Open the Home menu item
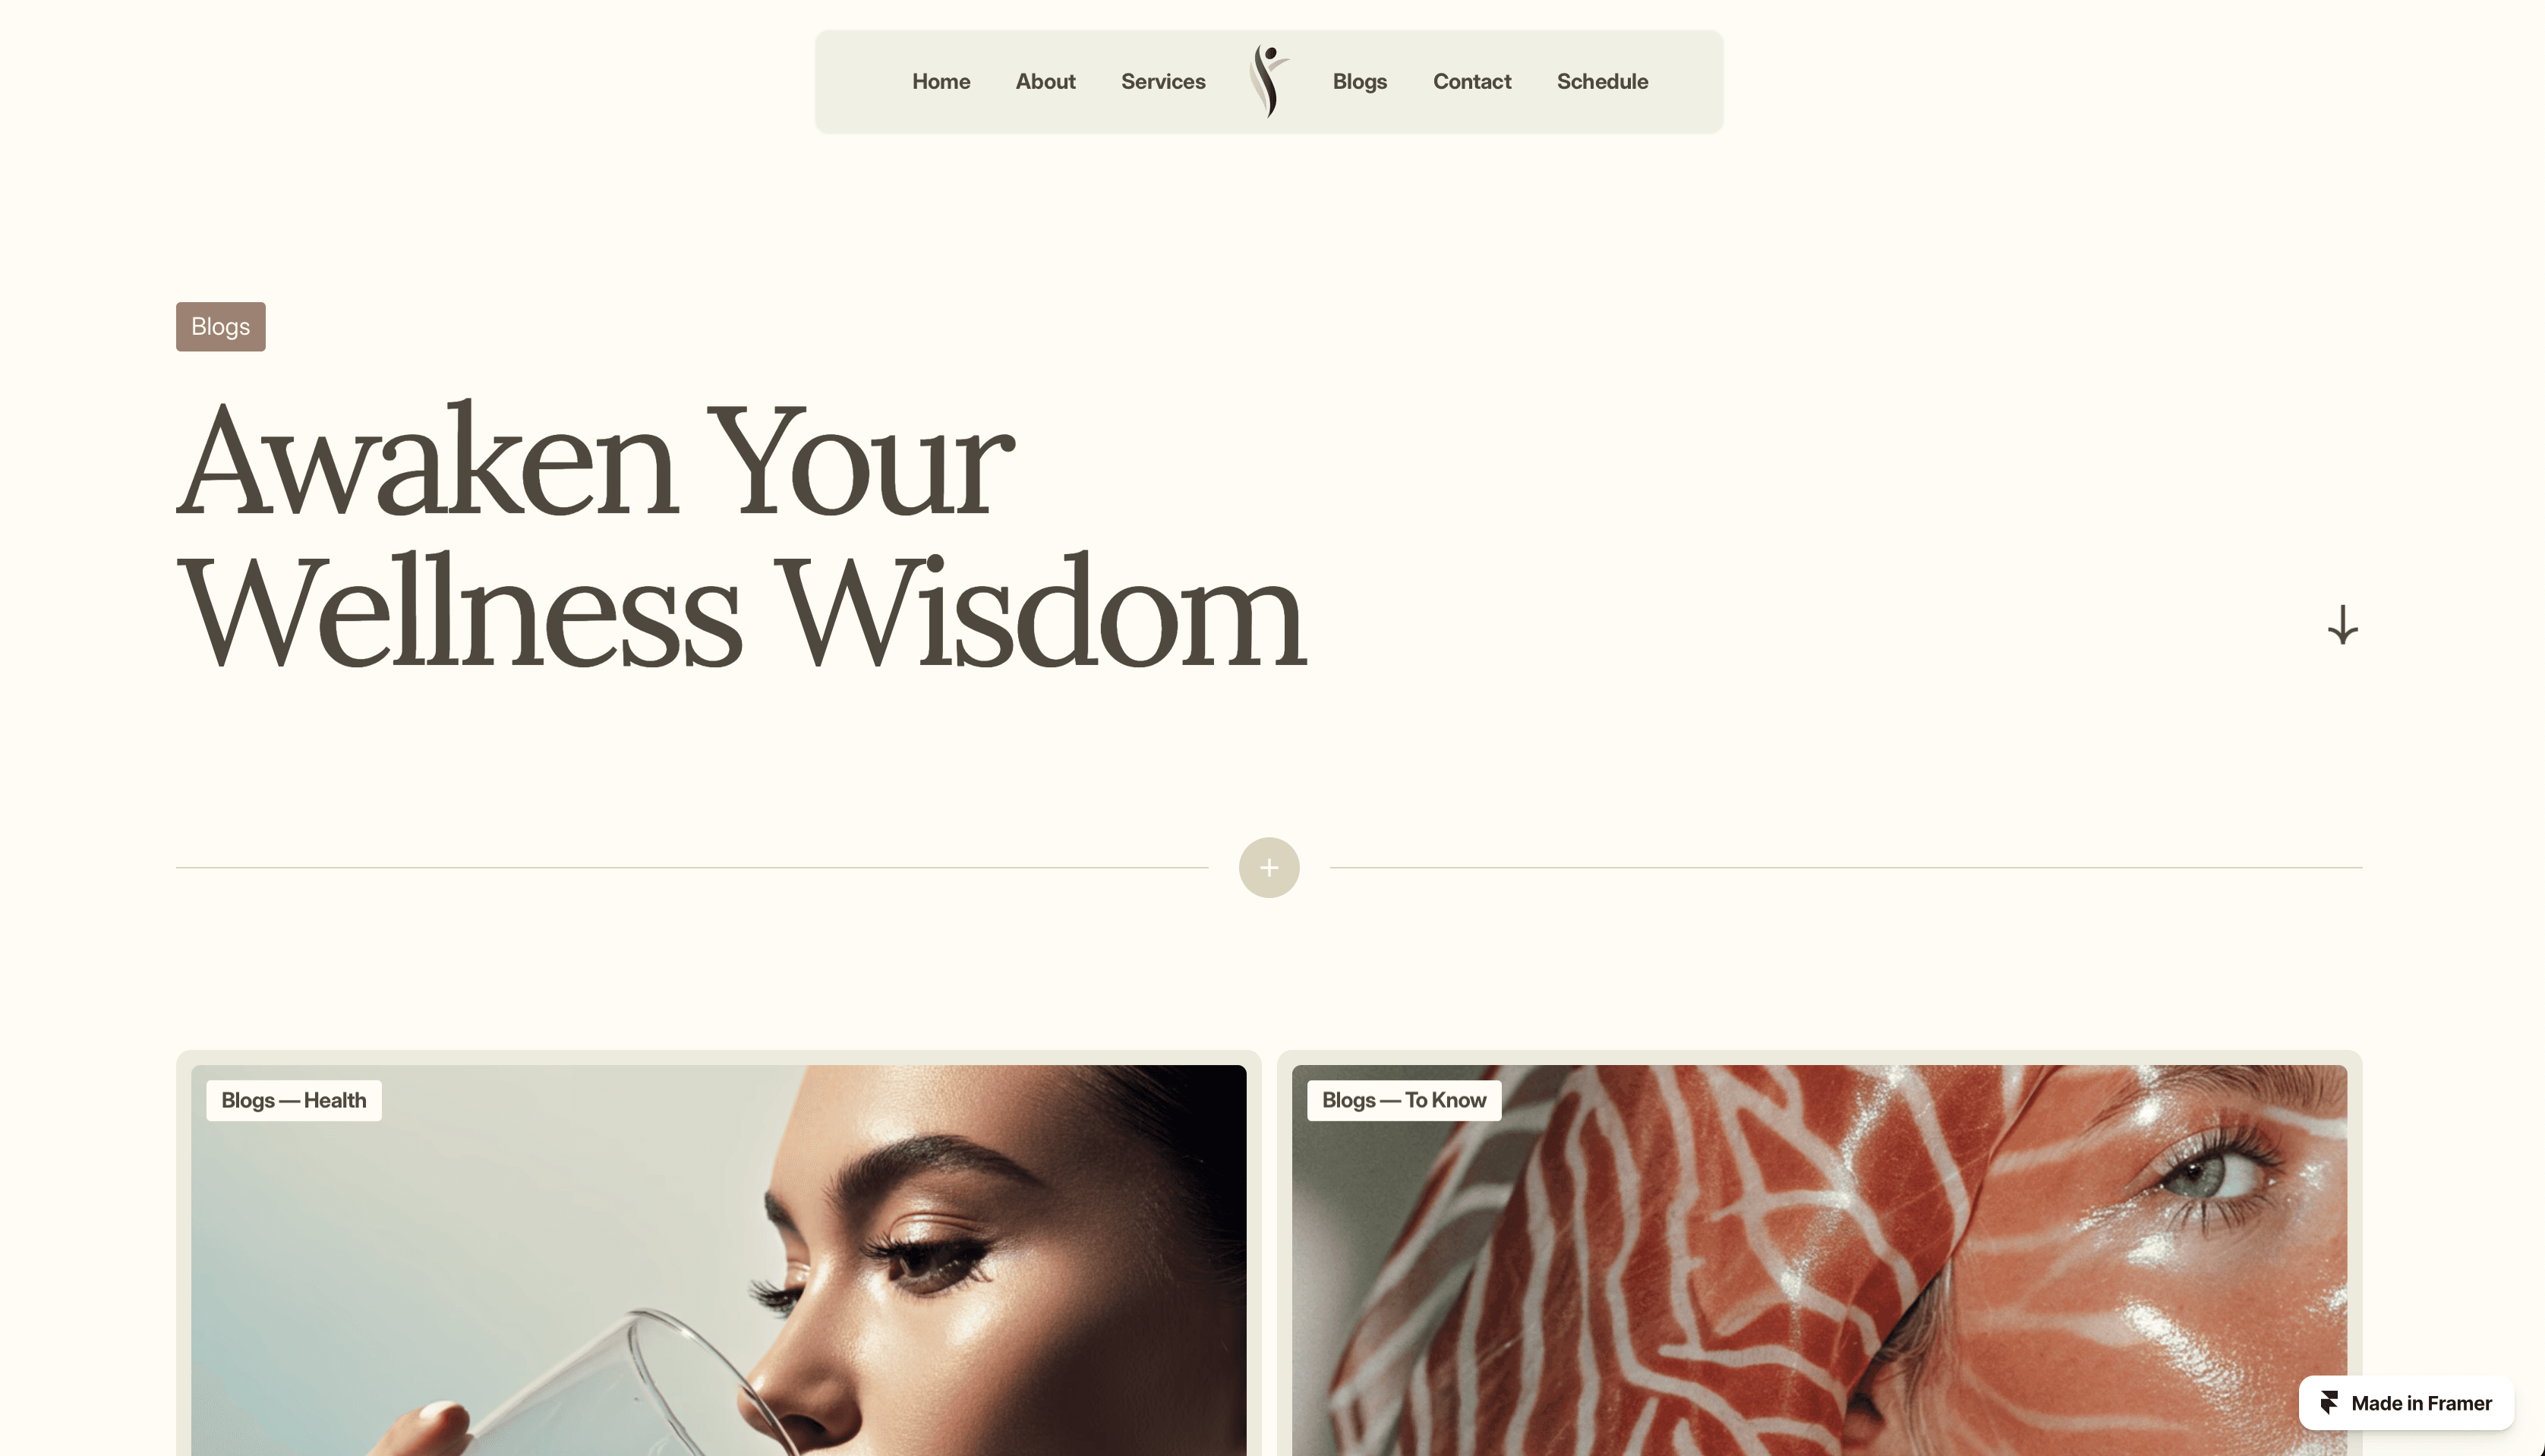This screenshot has height=1456, width=2545. (941, 81)
